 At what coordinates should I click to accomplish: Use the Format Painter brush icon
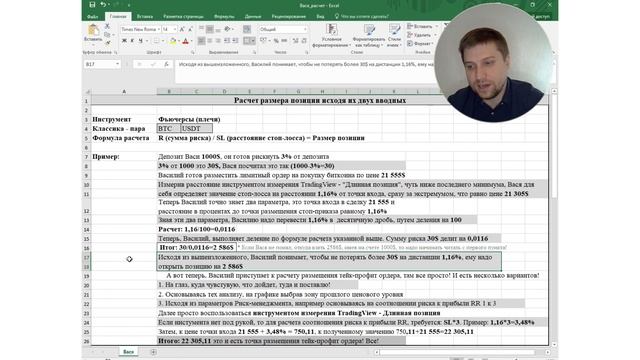(107, 42)
